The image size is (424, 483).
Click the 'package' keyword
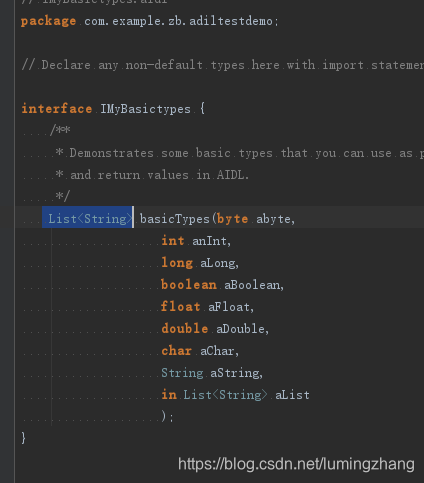[x=48, y=21]
